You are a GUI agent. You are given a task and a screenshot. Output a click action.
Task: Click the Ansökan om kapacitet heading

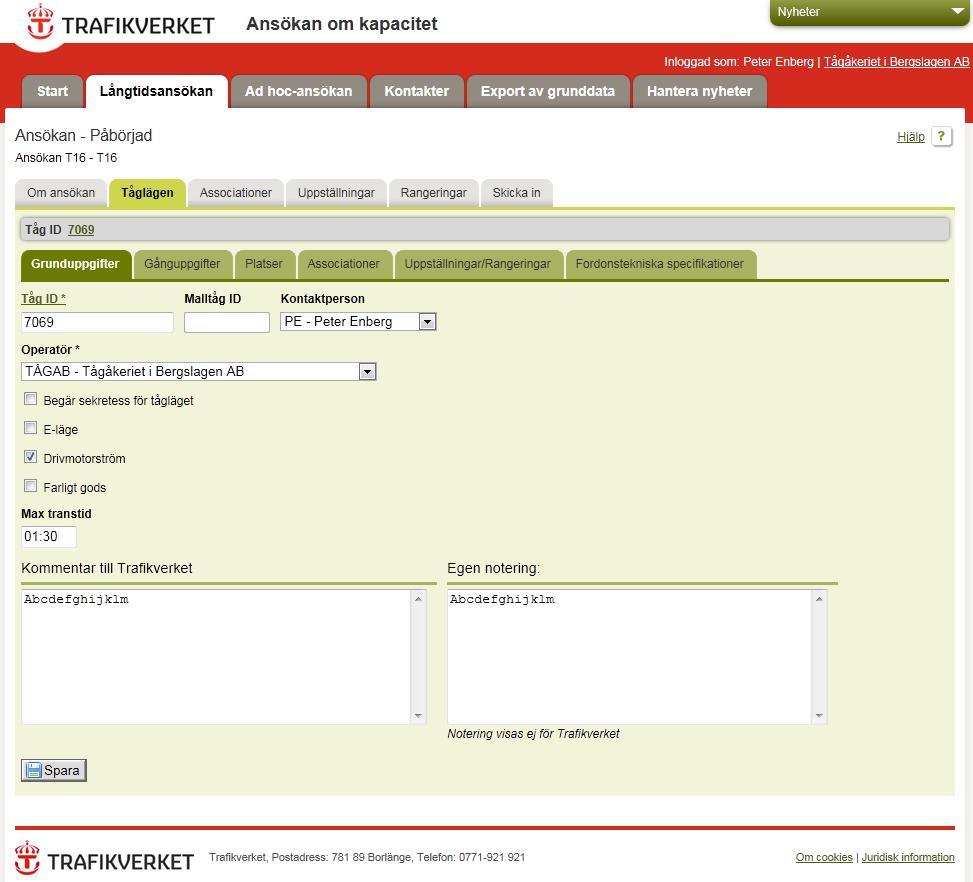342,24
